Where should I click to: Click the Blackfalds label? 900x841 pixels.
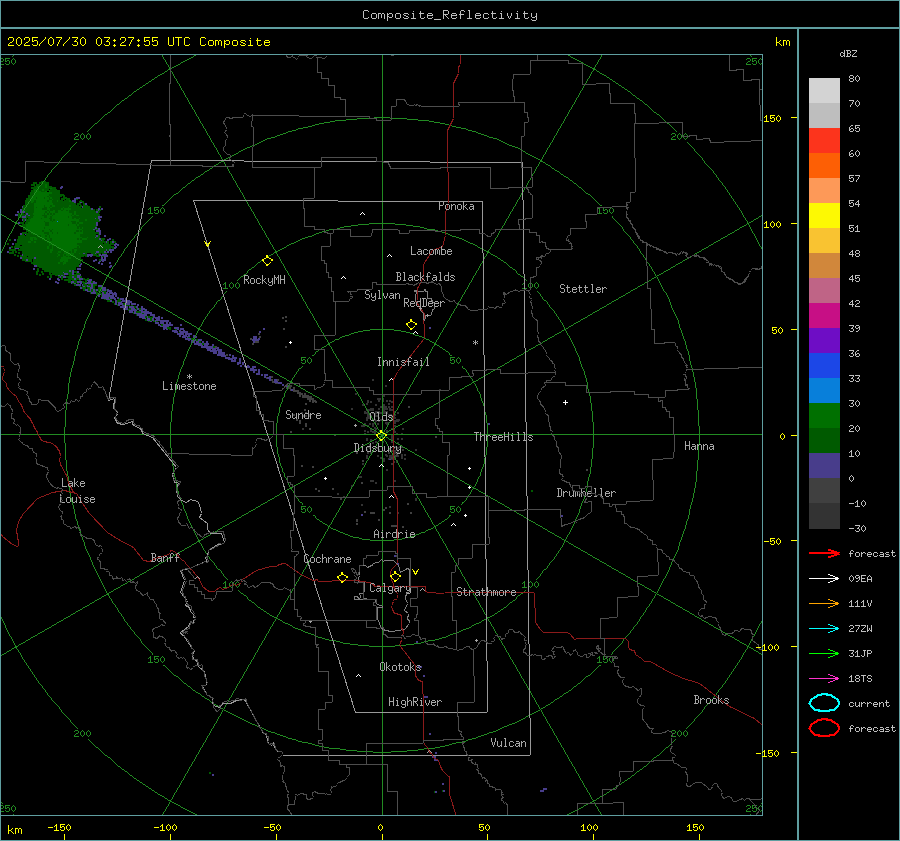425,277
